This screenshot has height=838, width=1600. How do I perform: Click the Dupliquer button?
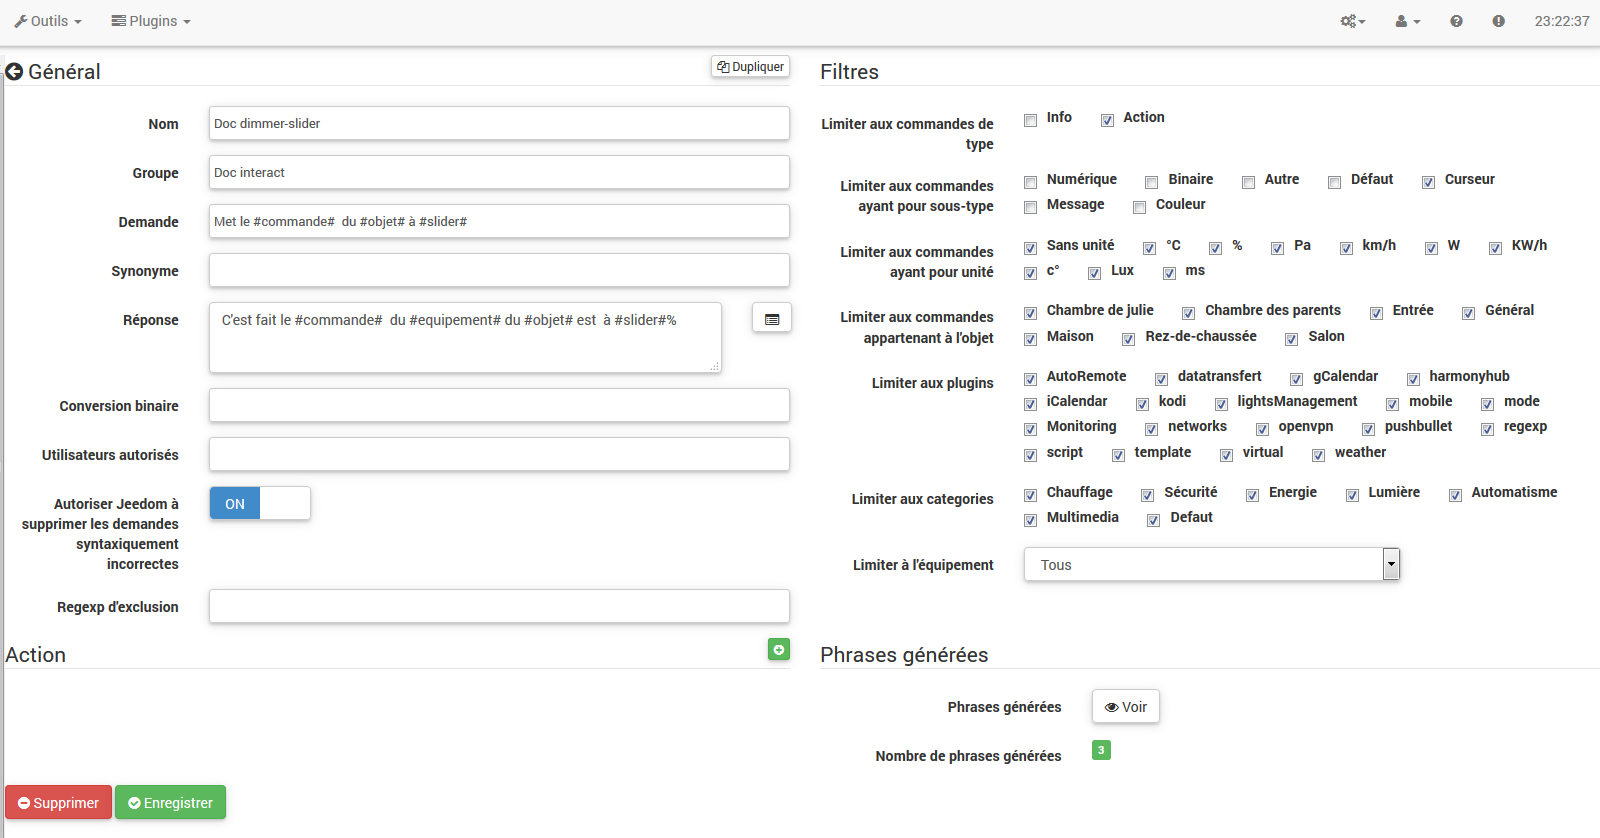pyautogui.click(x=750, y=67)
